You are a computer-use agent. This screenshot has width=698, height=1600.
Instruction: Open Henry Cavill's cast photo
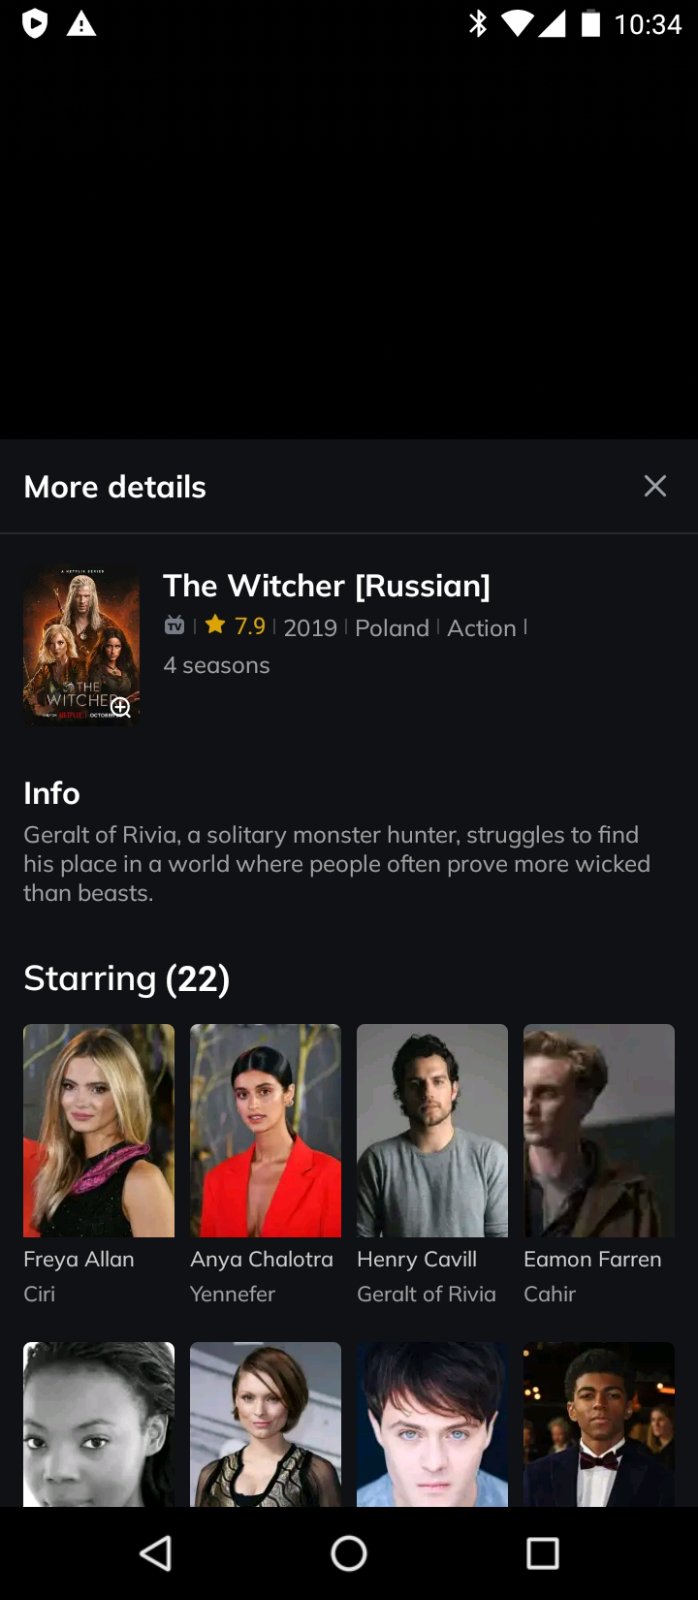[x=432, y=1130]
